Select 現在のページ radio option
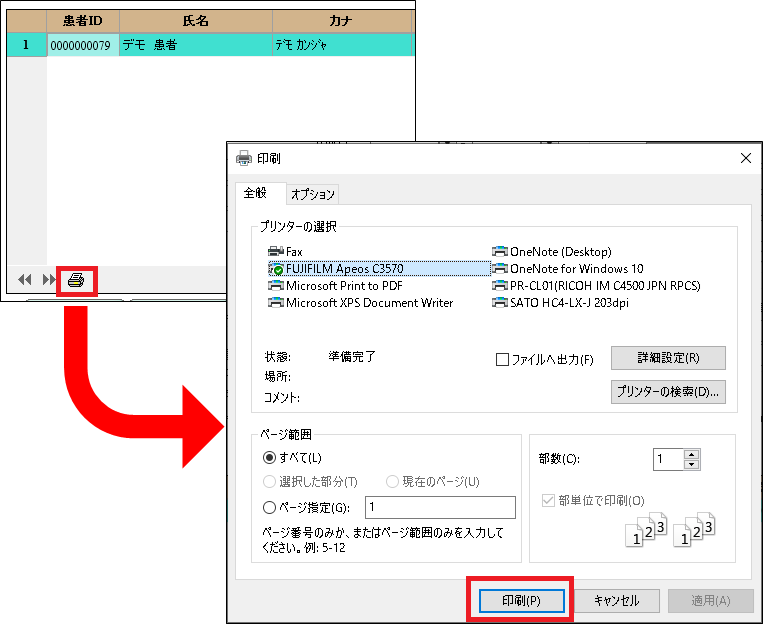 point(392,482)
